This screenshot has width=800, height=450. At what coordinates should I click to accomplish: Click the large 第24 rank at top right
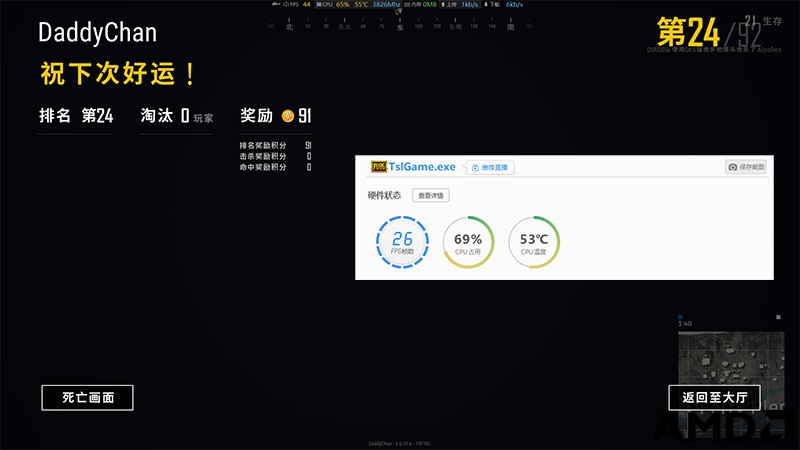coord(688,32)
